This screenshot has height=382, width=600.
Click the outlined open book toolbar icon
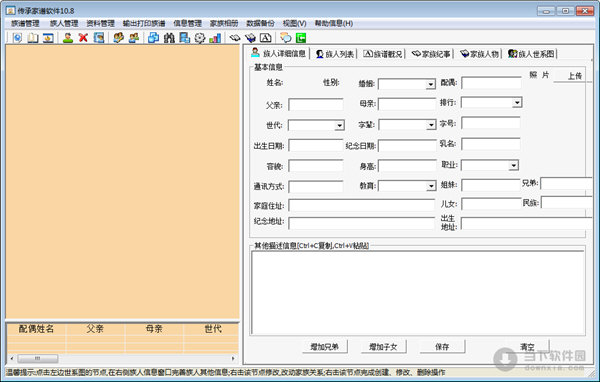235,38
